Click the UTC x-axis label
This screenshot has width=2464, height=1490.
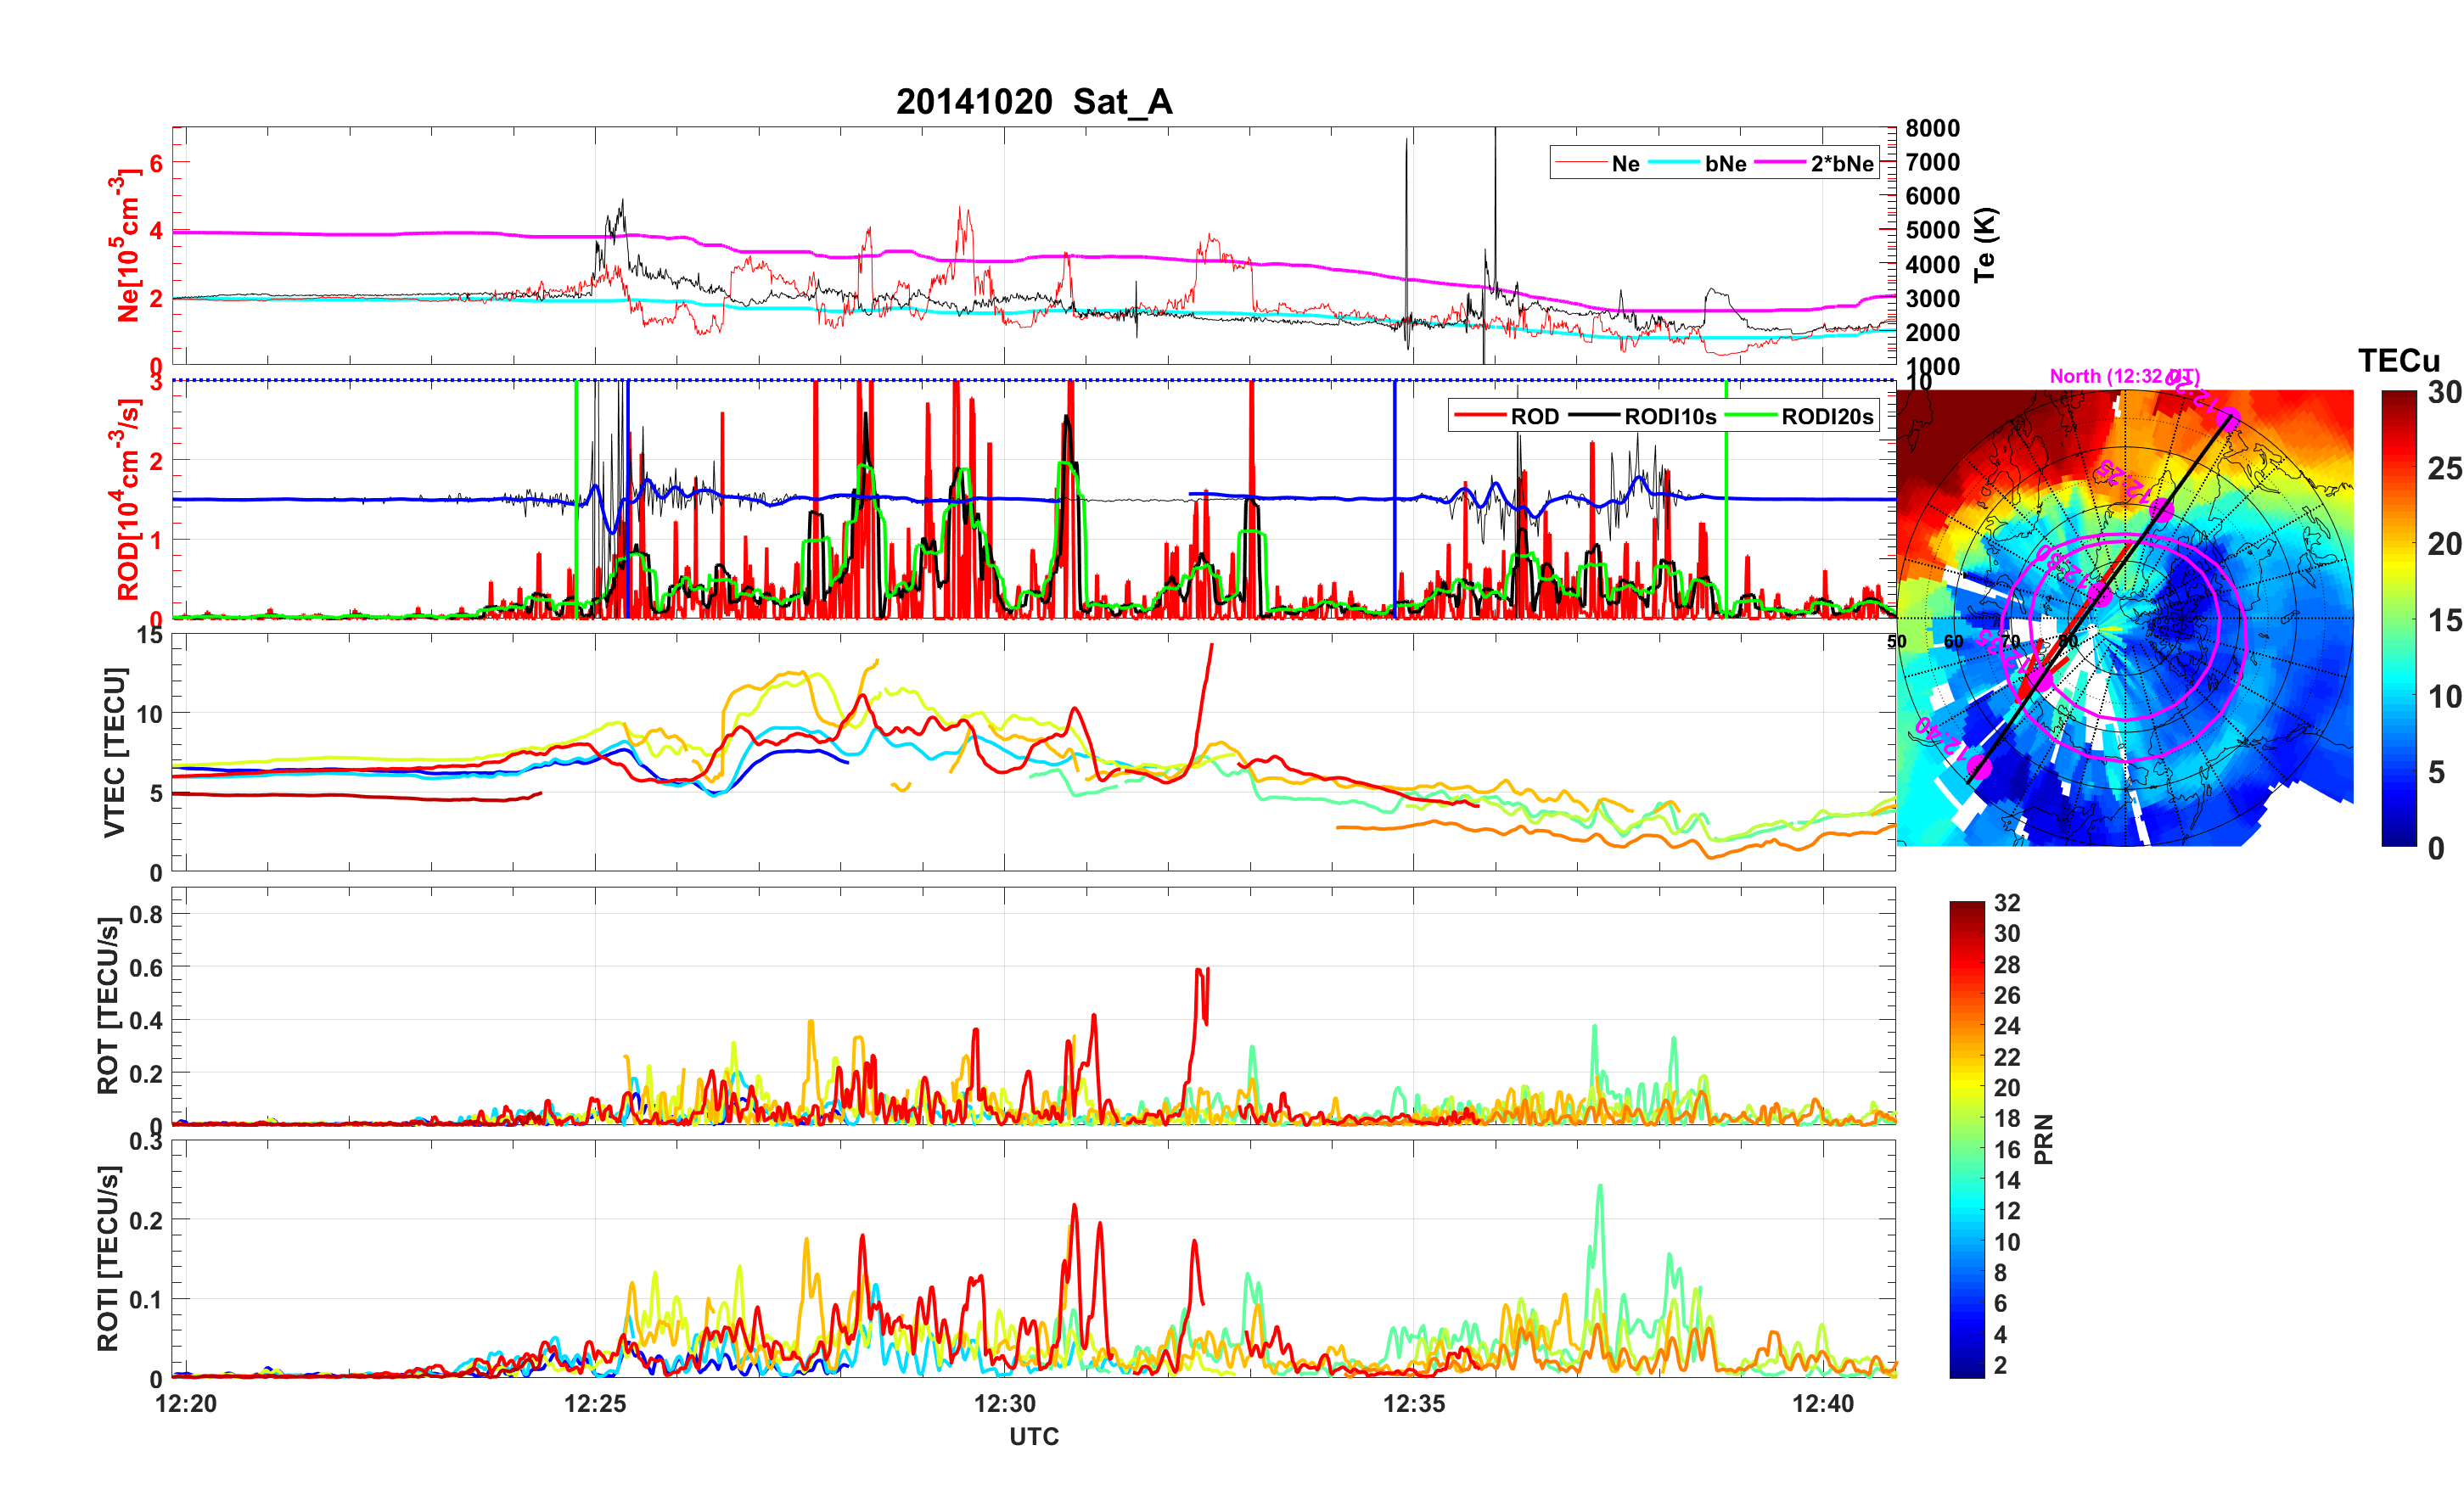click(1033, 1437)
